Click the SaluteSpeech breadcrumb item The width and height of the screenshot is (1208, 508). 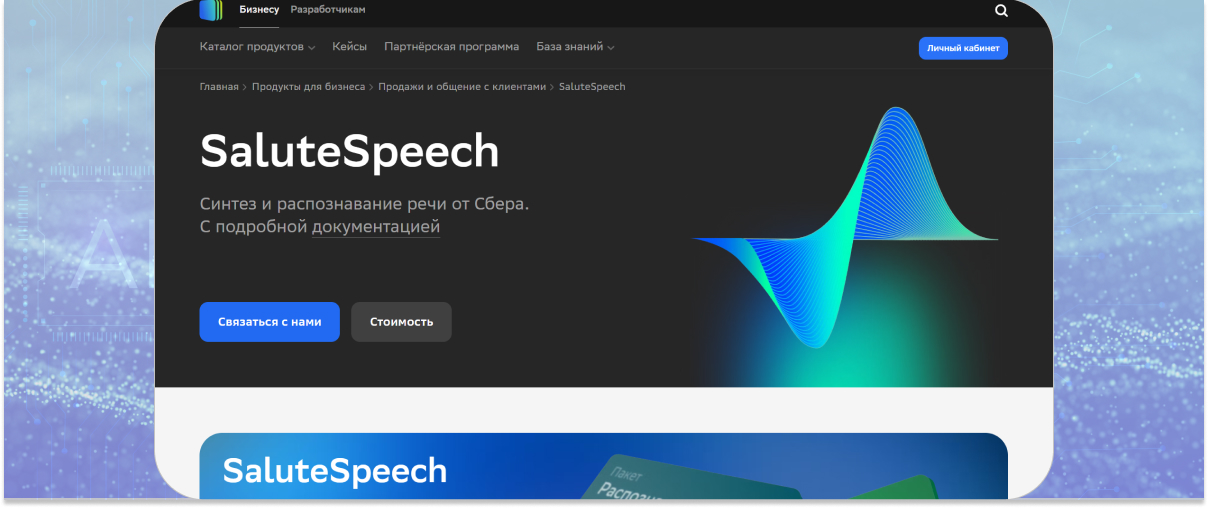[x=592, y=87]
